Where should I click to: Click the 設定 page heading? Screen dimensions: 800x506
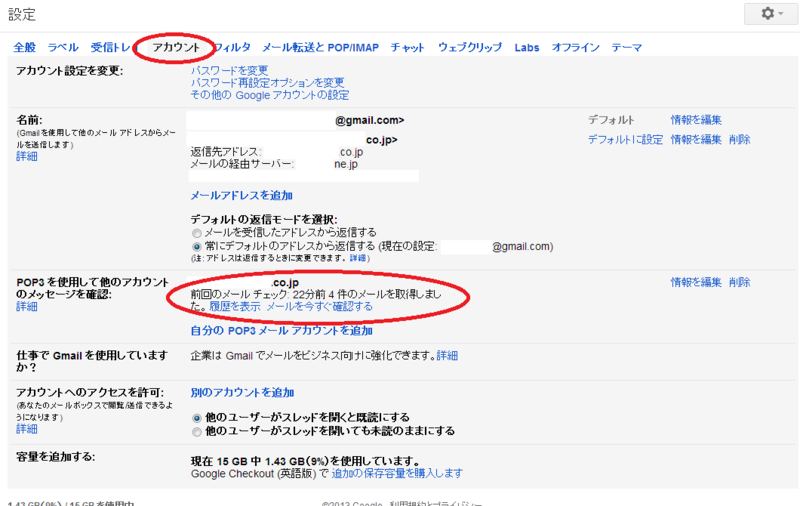click(x=22, y=14)
